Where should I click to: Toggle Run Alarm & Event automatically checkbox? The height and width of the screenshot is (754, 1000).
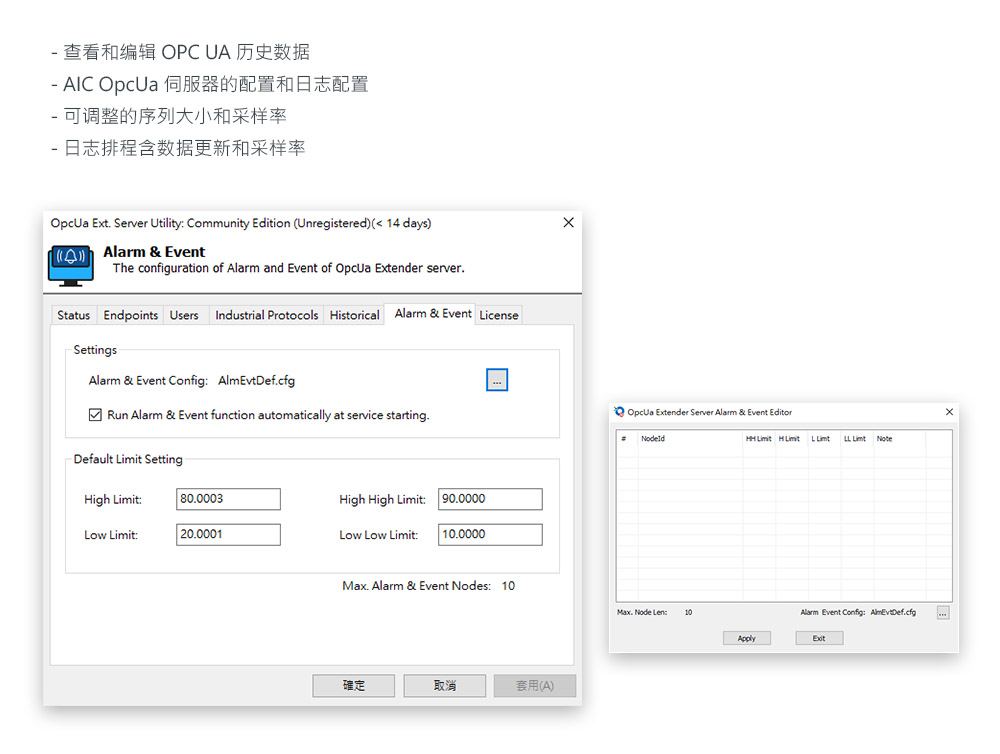click(x=95, y=415)
